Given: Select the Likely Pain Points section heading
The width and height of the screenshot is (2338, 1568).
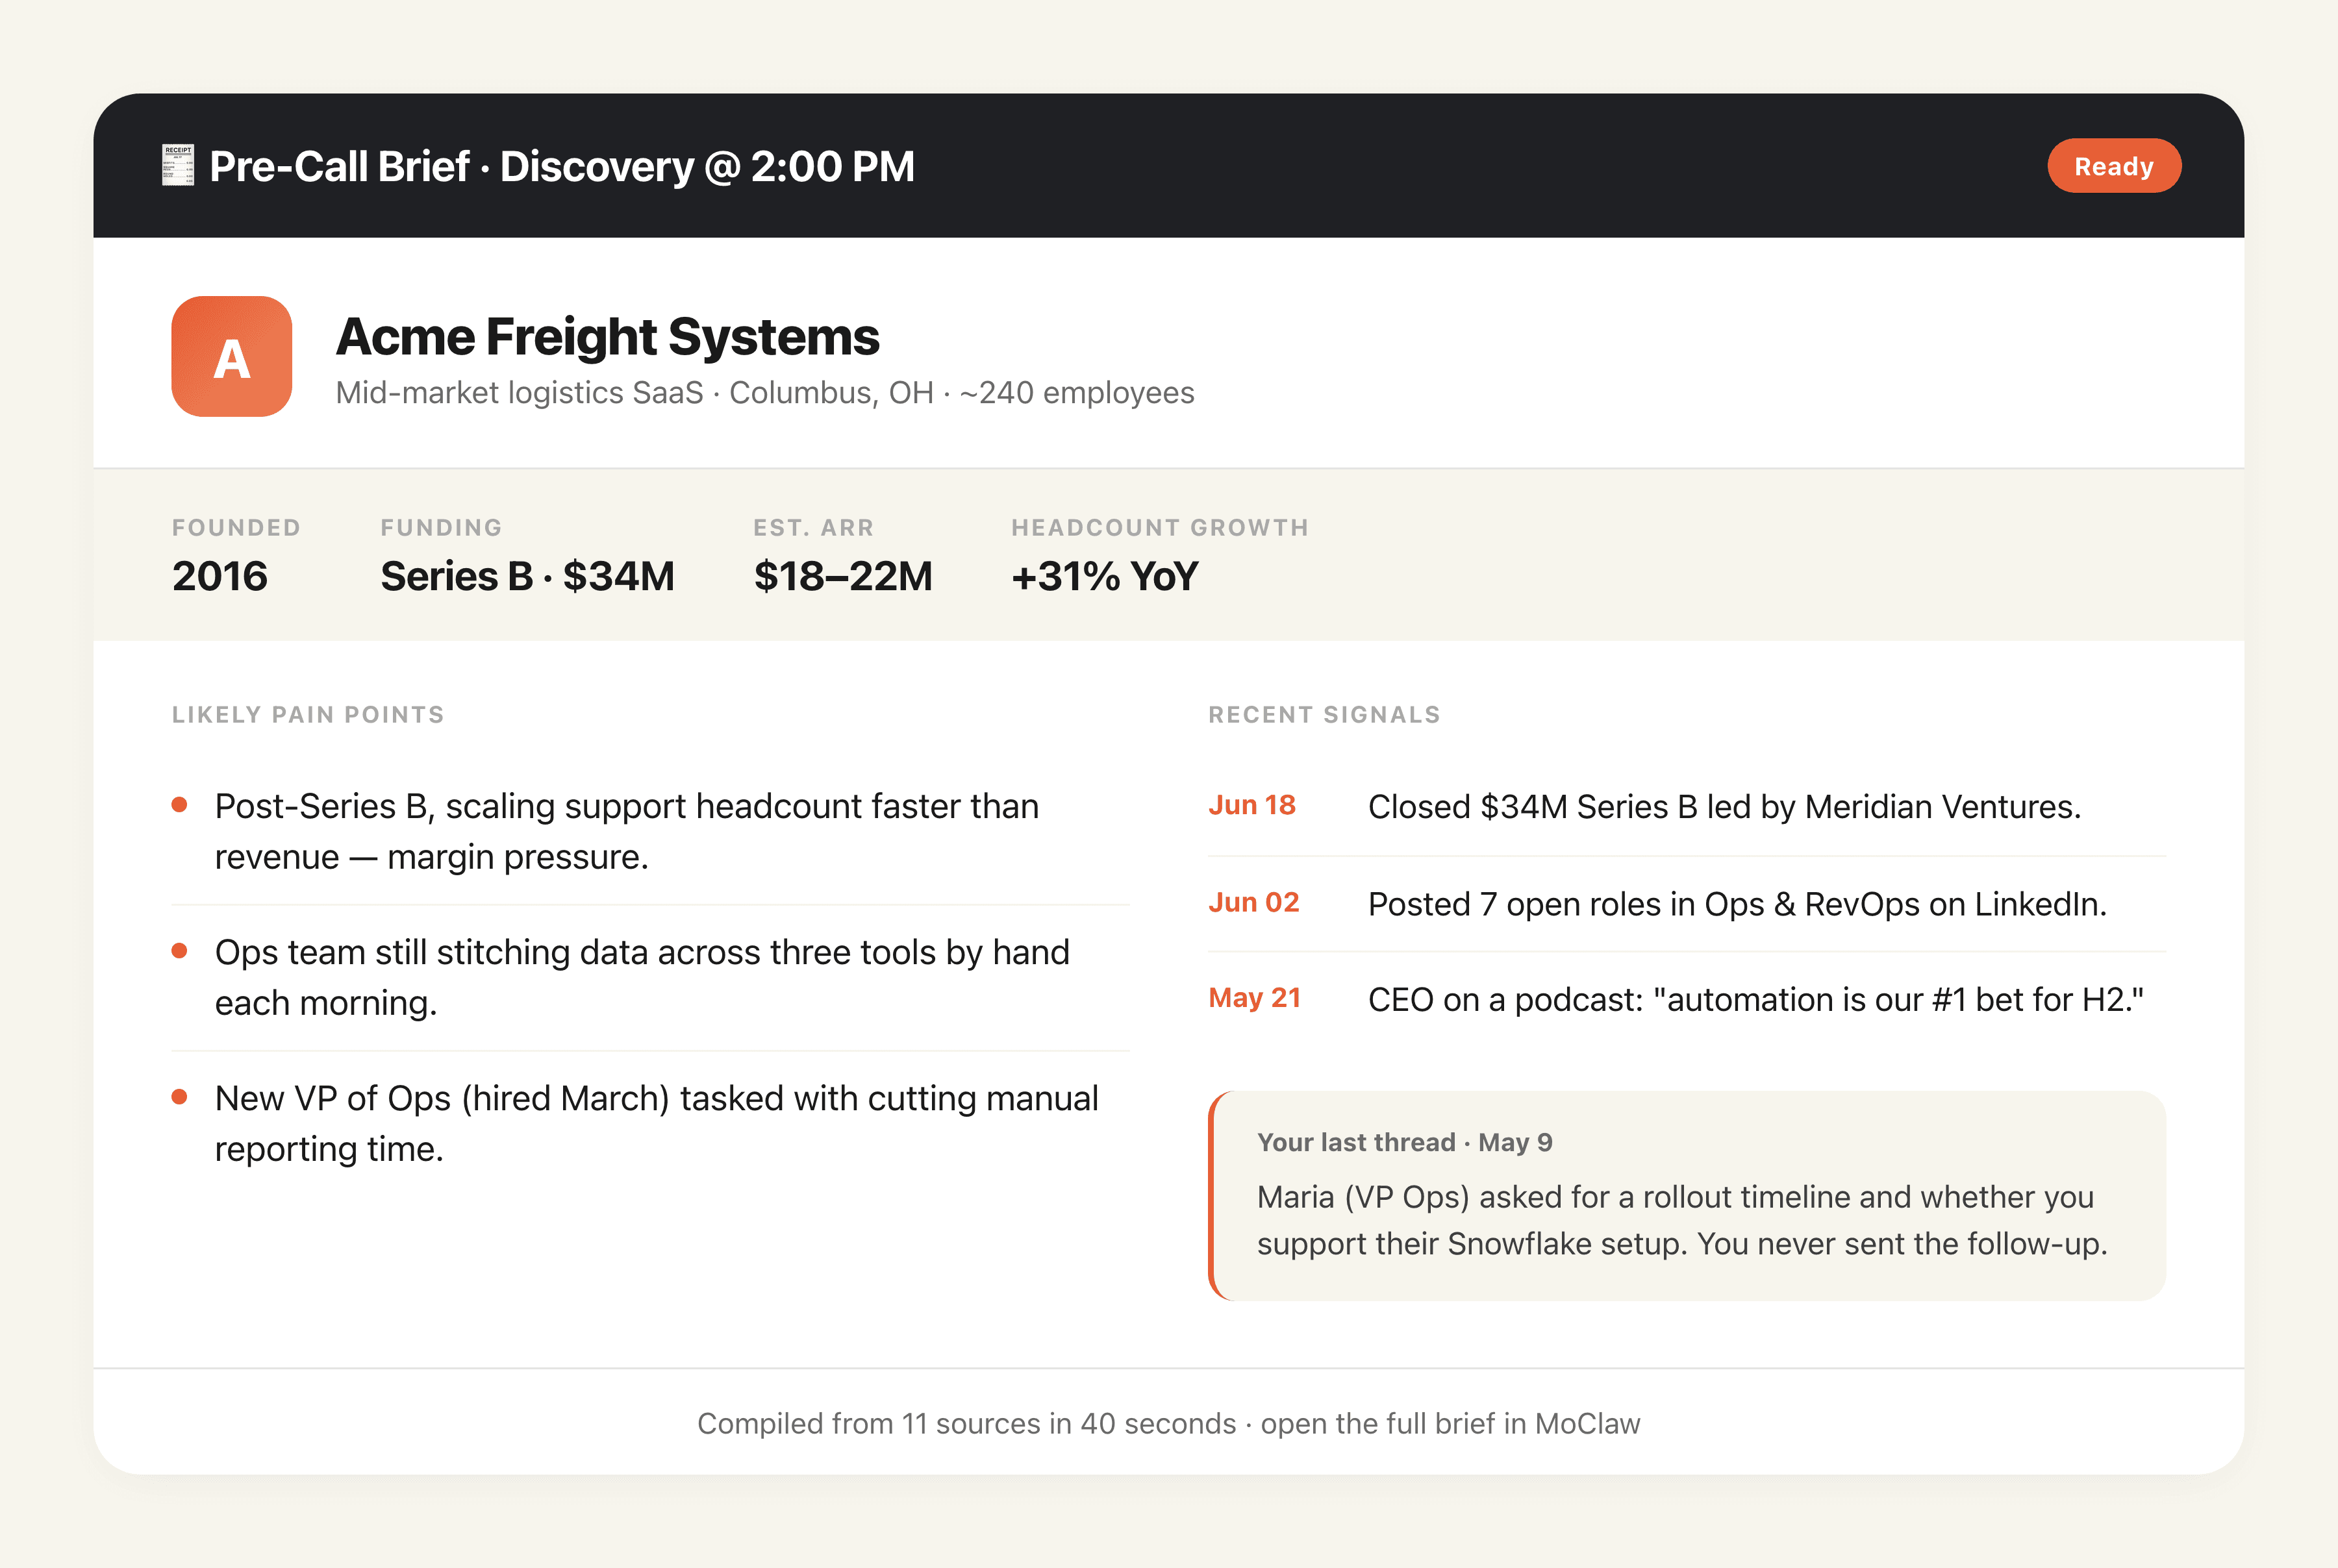Looking at the screenshot, I should pyautogui.click(x=308, y=715).
